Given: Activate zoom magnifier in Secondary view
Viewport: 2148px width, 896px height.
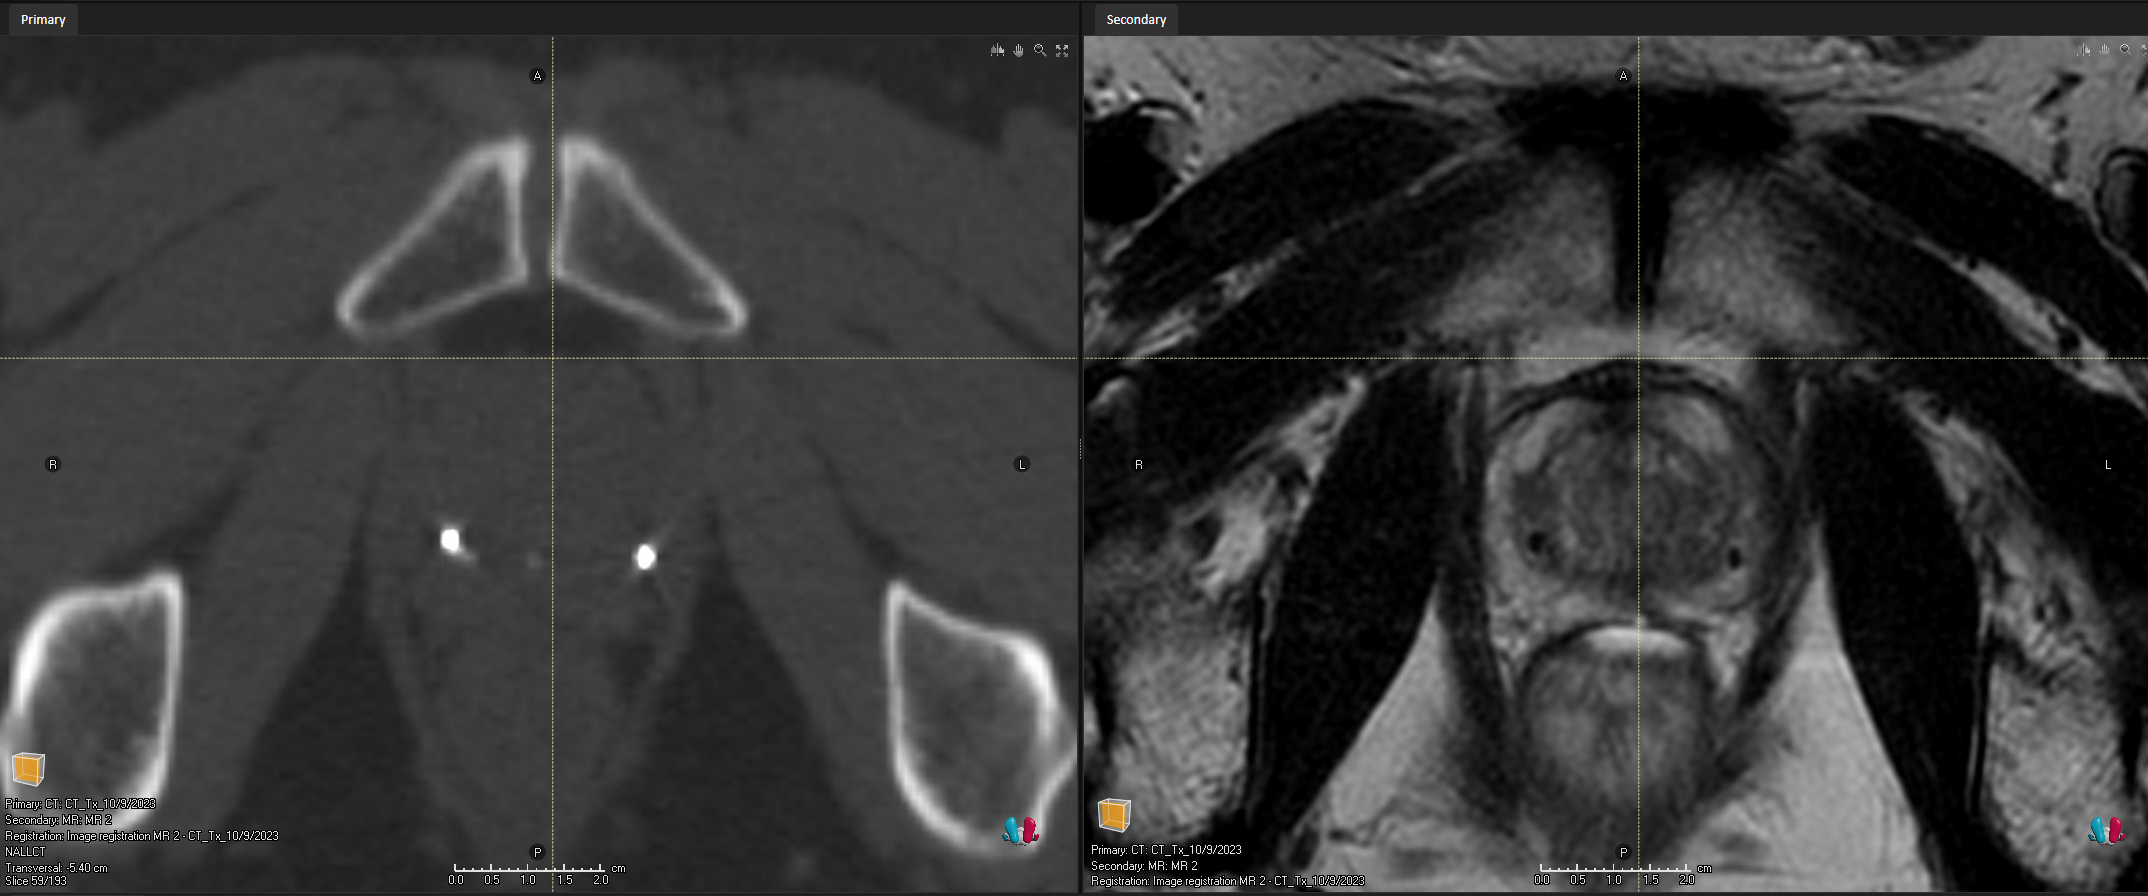Looking at the screenshot, I should point(2125,49).
